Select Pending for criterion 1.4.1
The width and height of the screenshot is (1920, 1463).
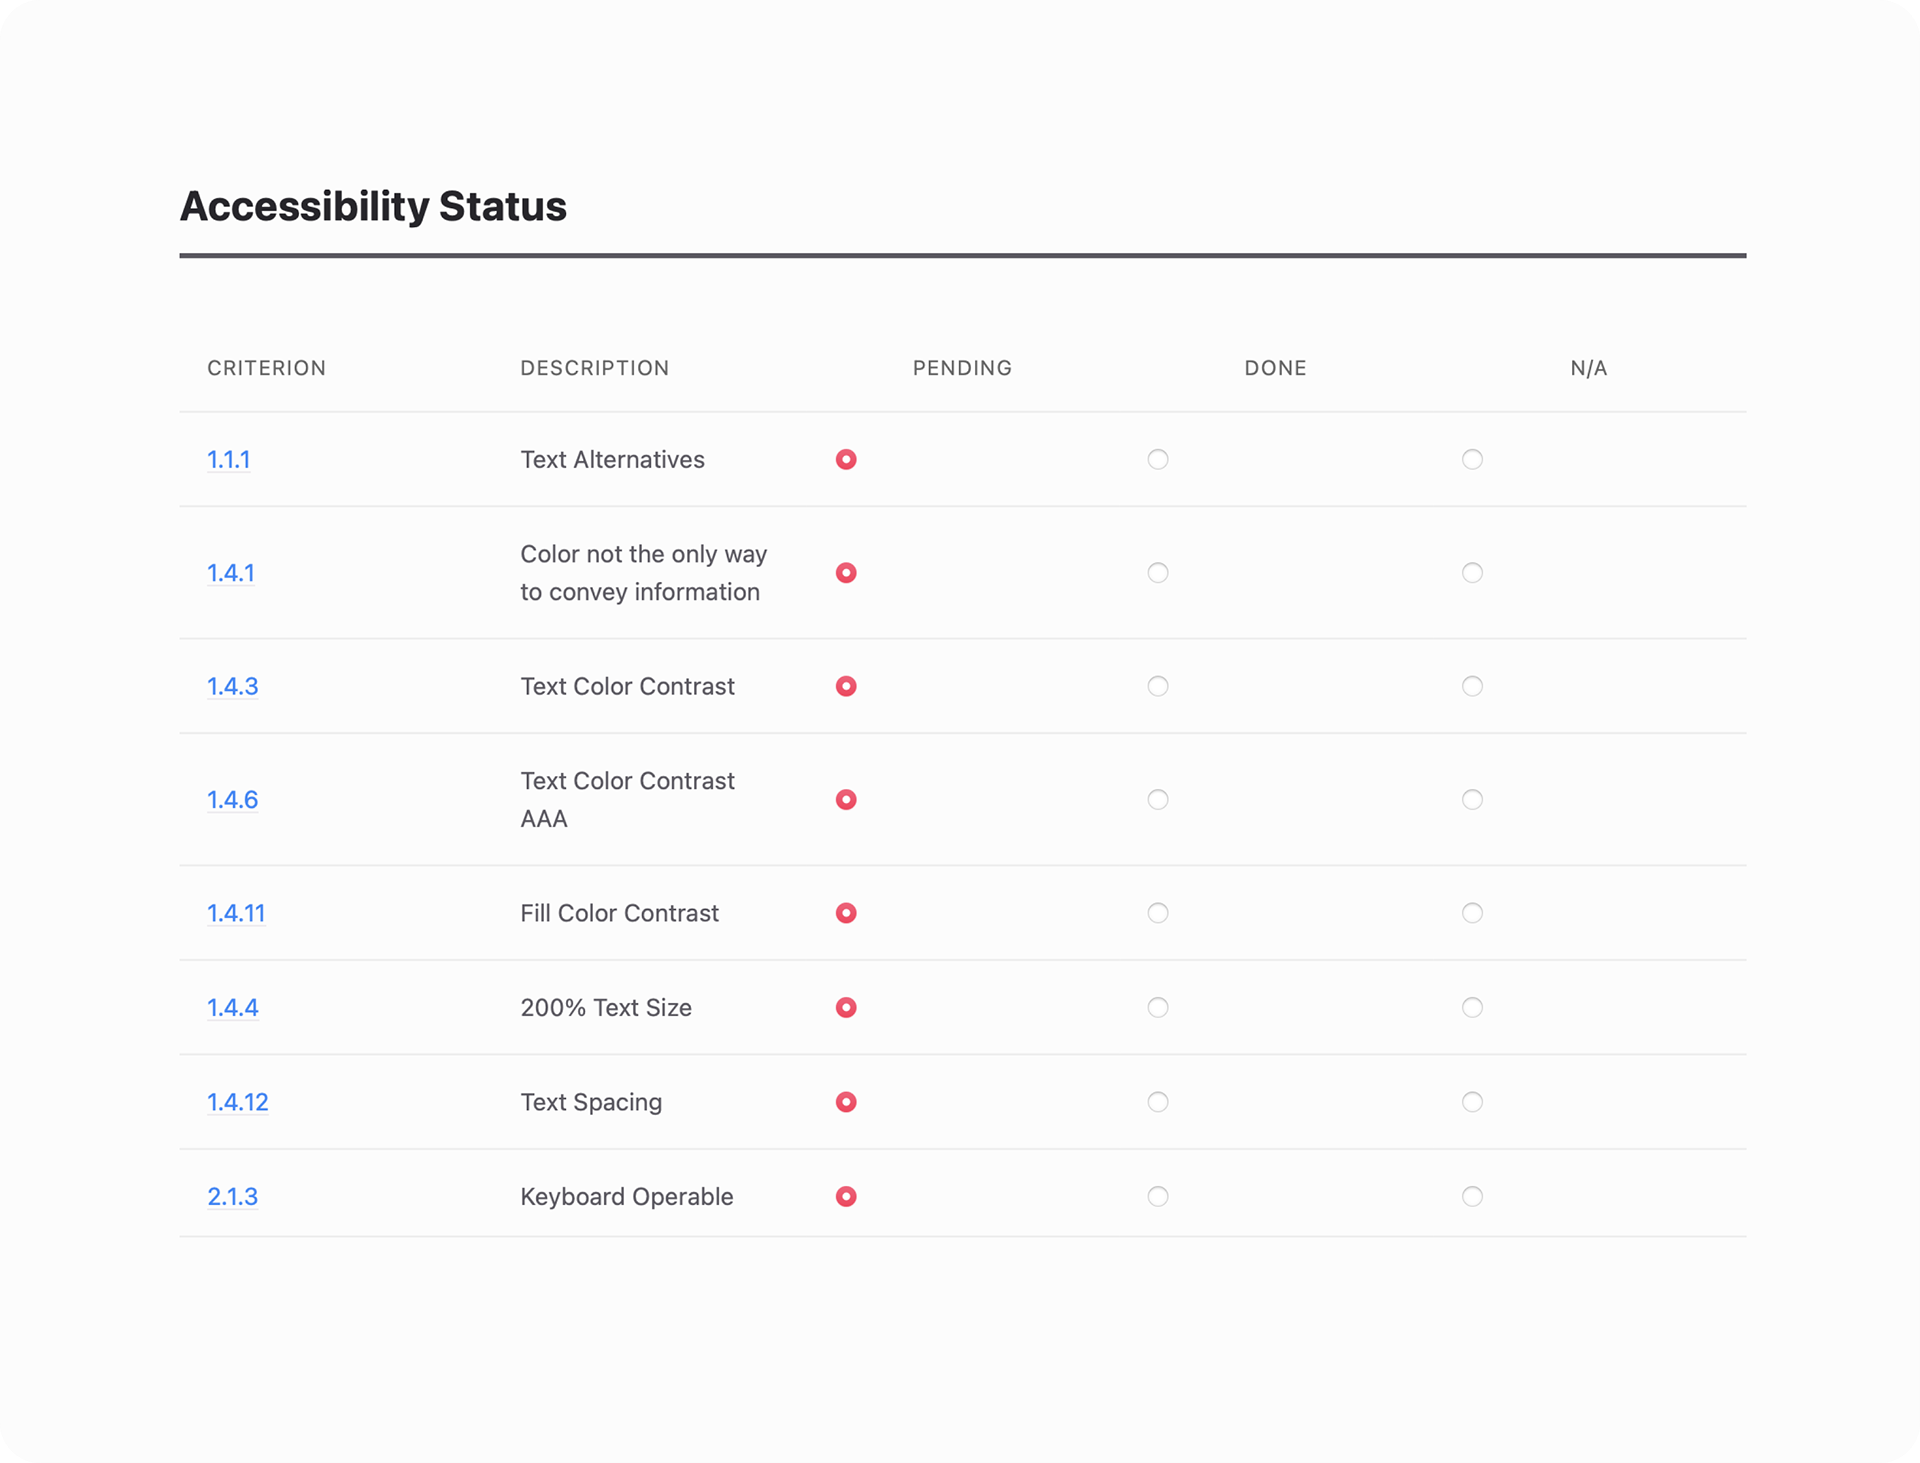[x=846, y=573]
